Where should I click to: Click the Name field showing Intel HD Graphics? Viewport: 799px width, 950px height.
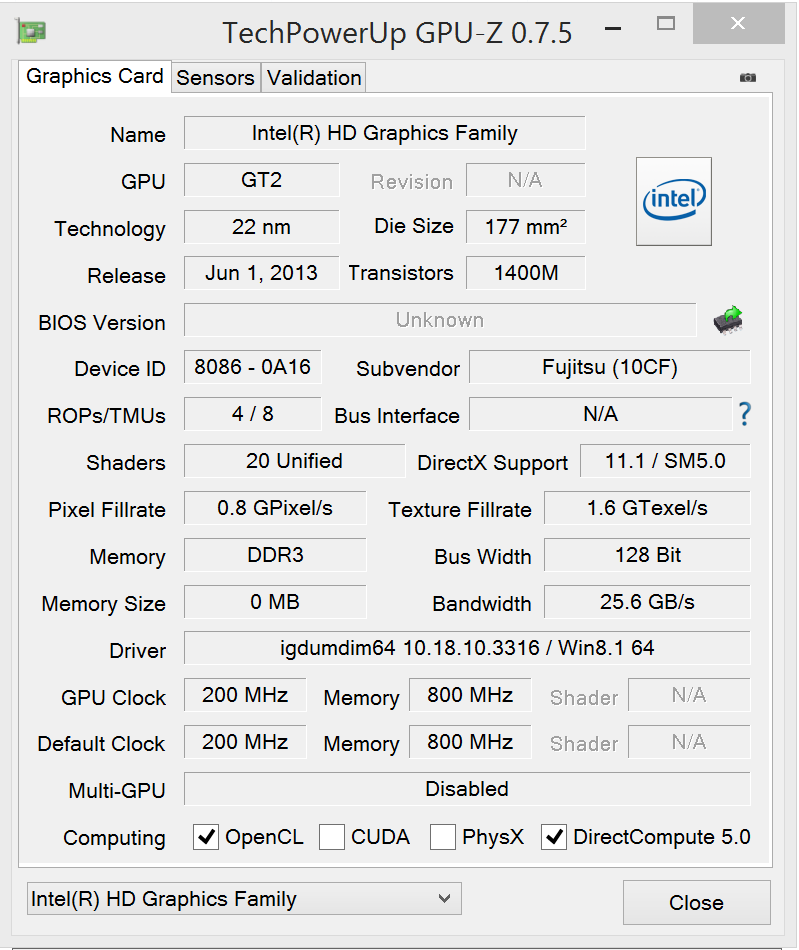pyautogui.click(x=384, y=133)
